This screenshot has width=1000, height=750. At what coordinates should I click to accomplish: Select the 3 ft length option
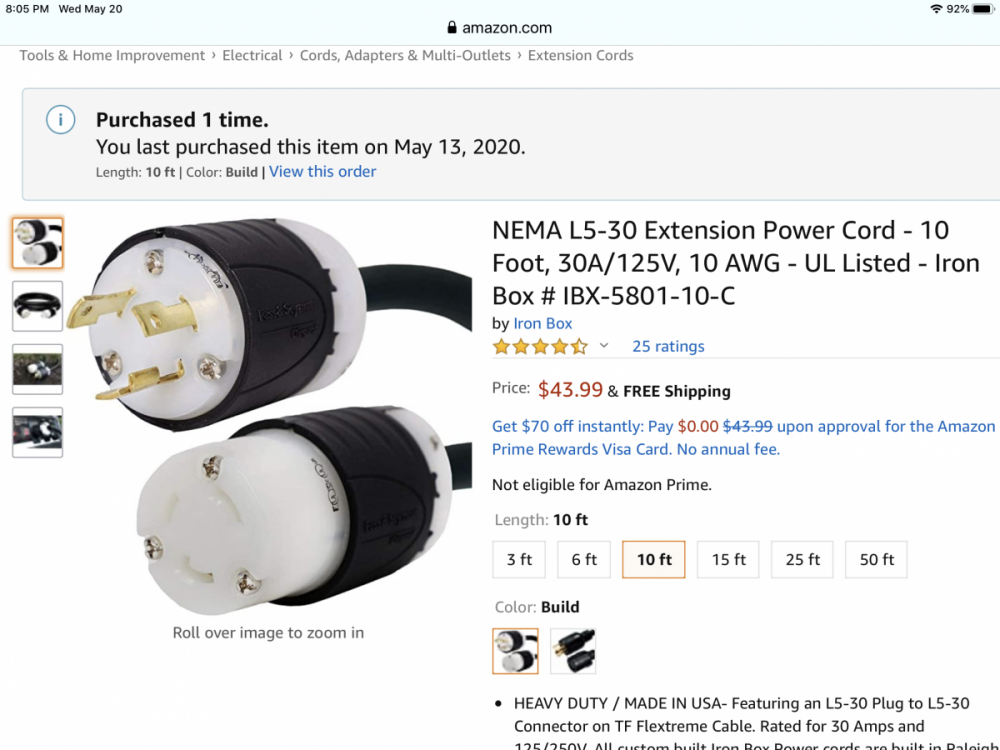(519, 559)
